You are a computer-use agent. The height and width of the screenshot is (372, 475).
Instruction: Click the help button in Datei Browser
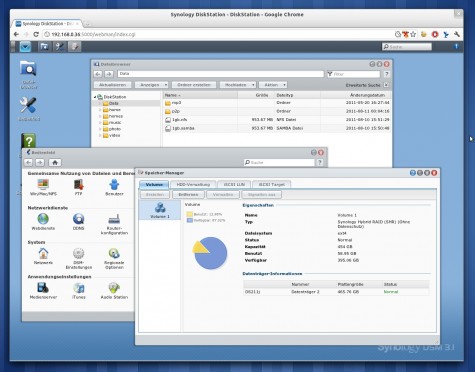[x=386, y=74]
